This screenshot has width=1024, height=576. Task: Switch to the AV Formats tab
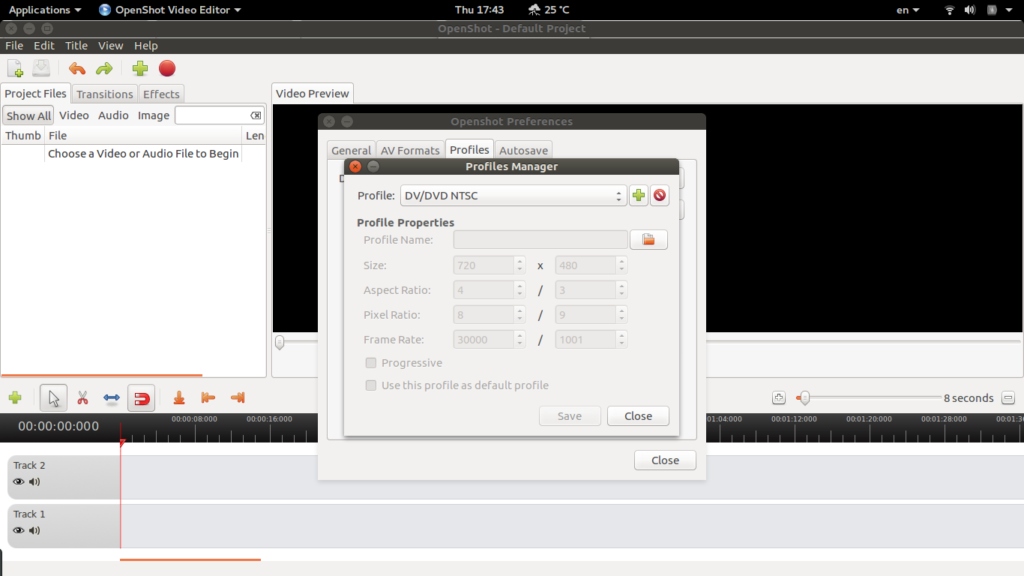point(410,150)
